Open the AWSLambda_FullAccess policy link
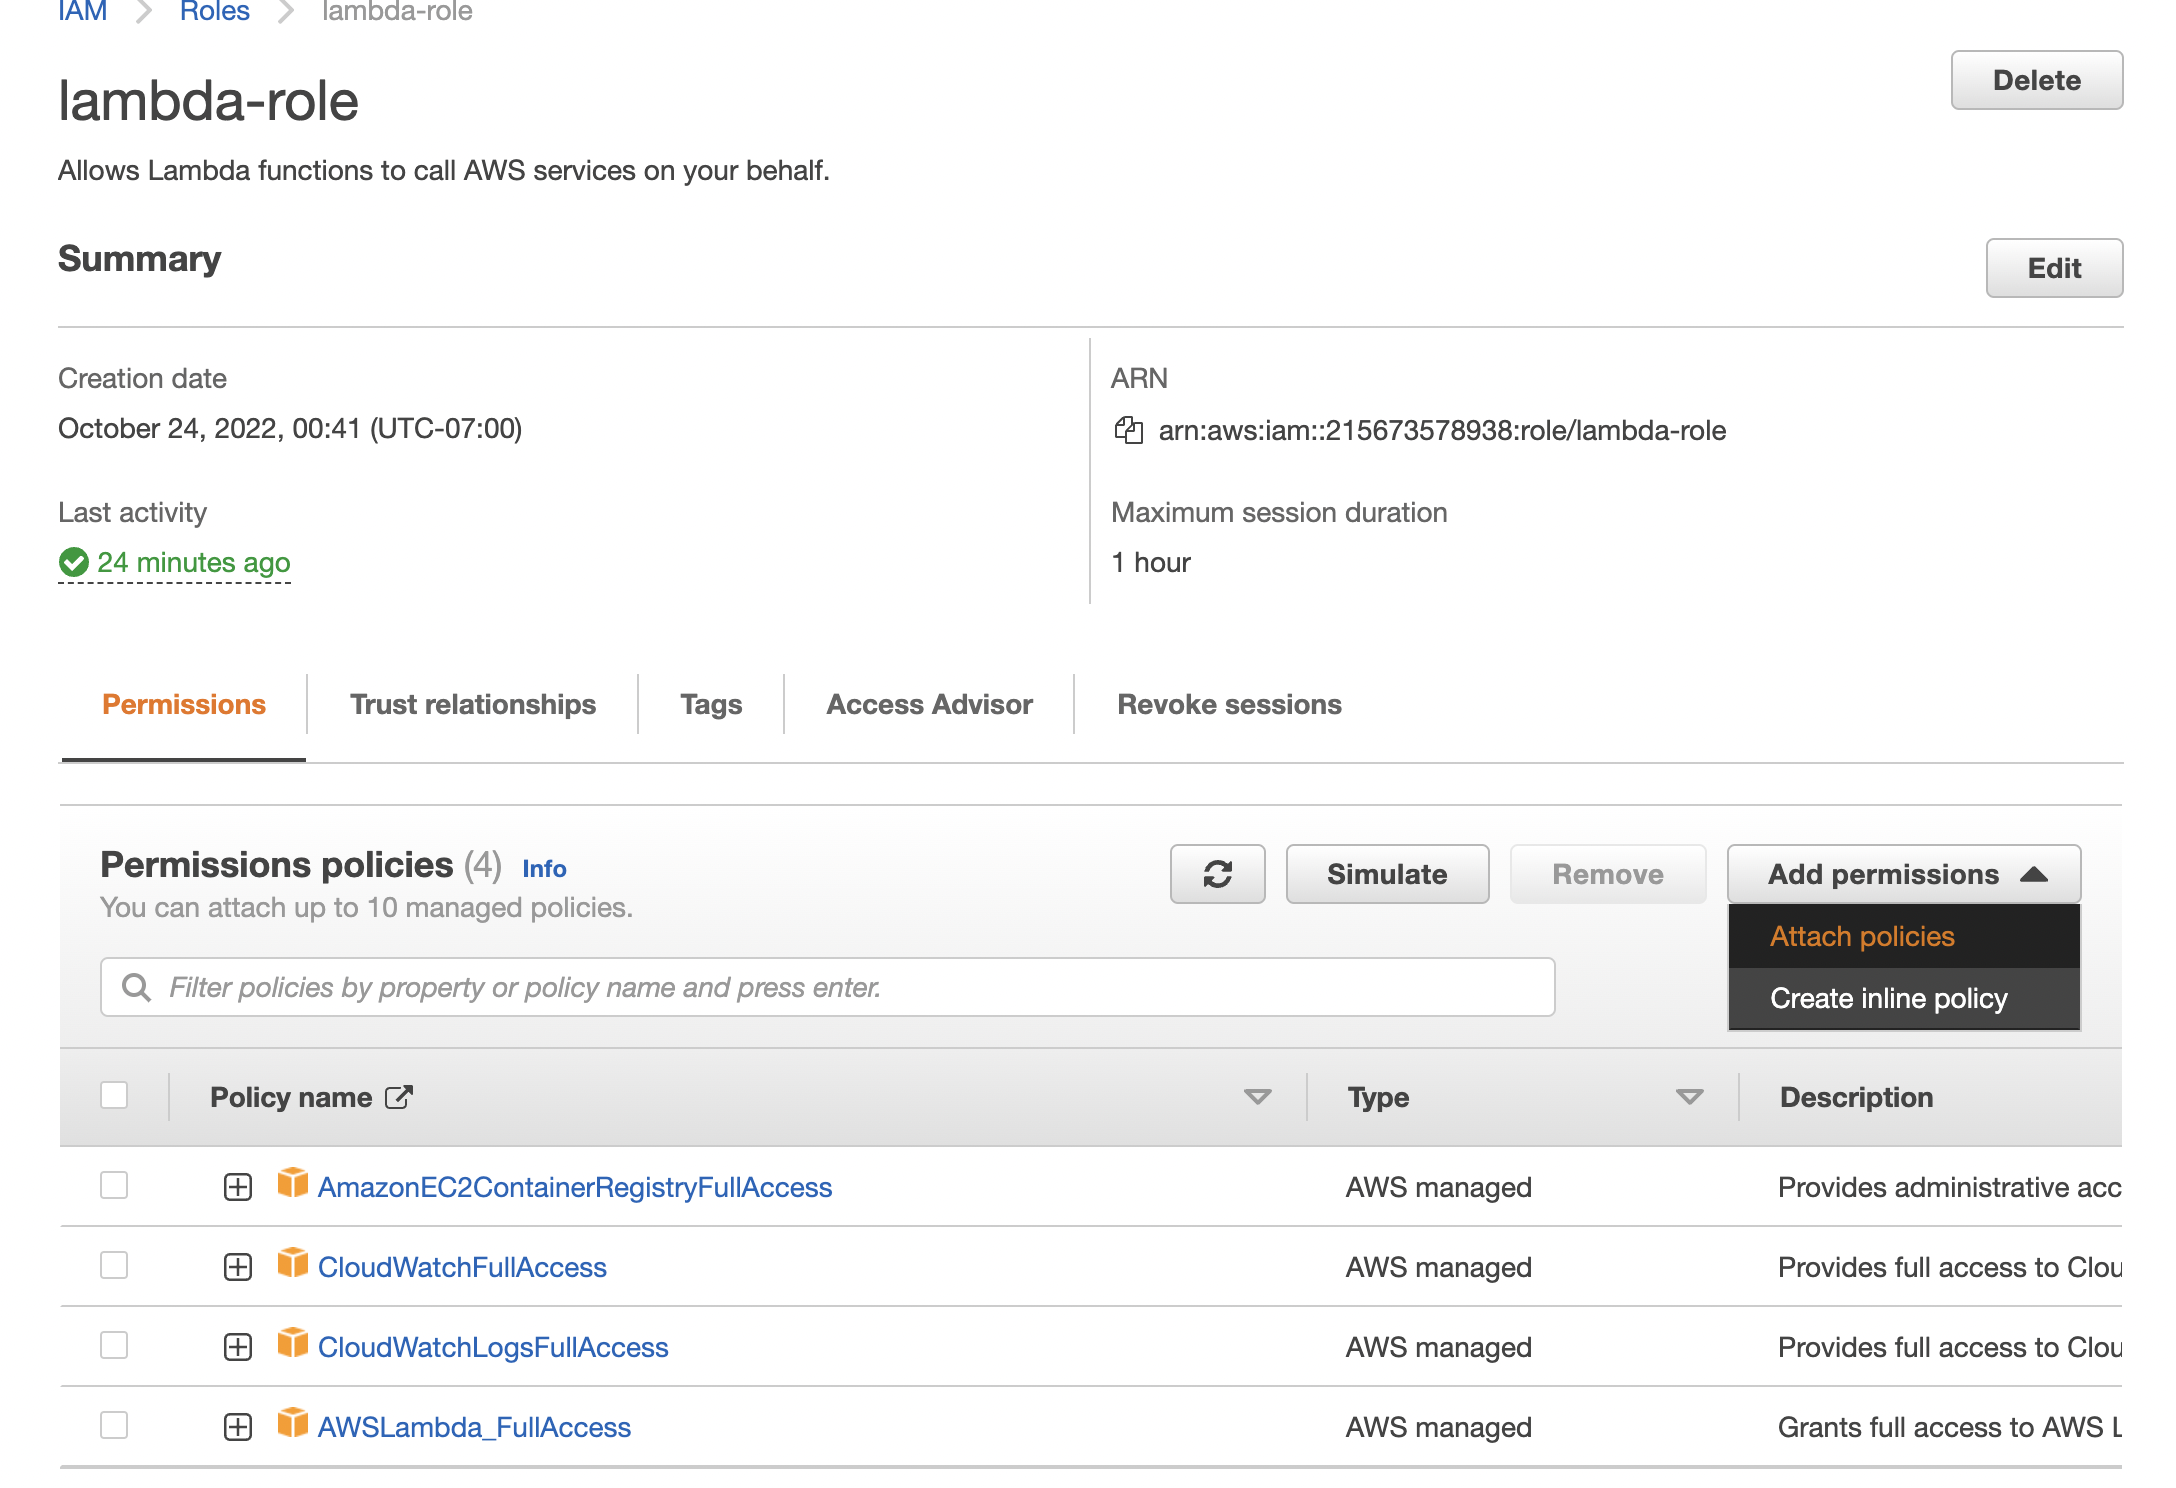 click(474, 1427)
